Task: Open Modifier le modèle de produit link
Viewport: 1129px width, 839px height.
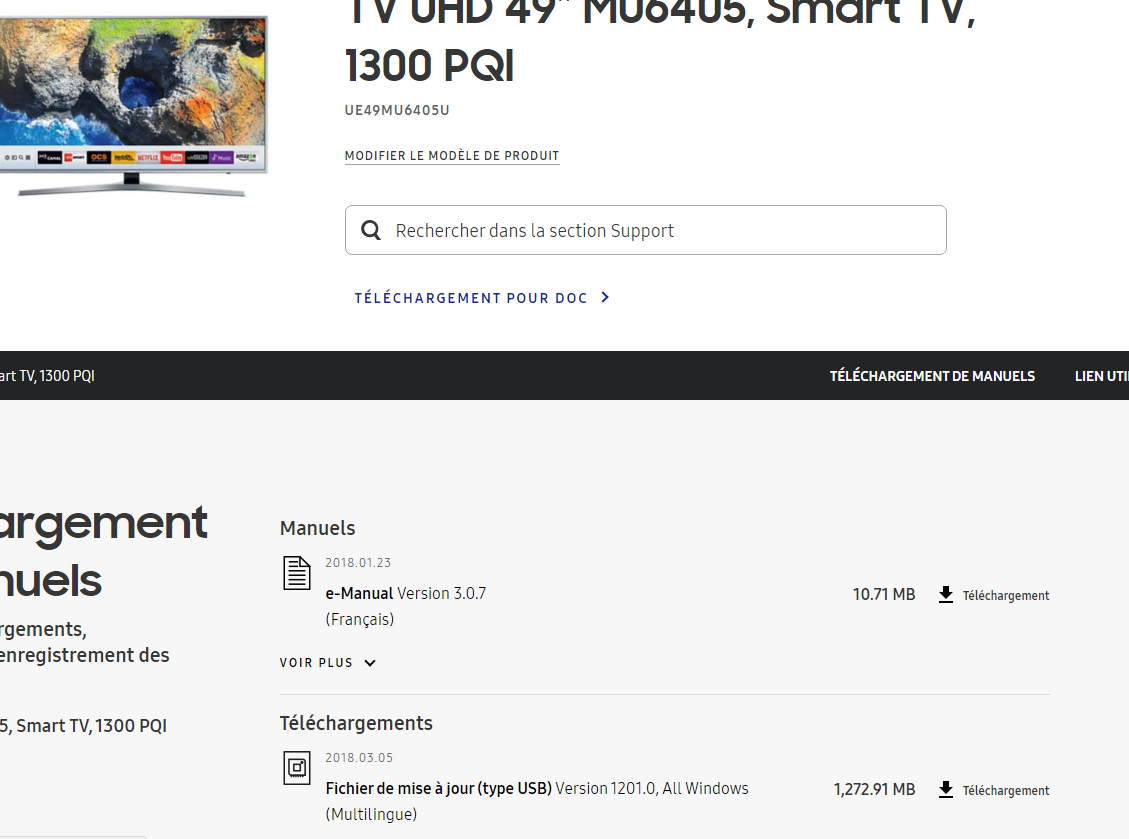Action: [x=452, y=156]
